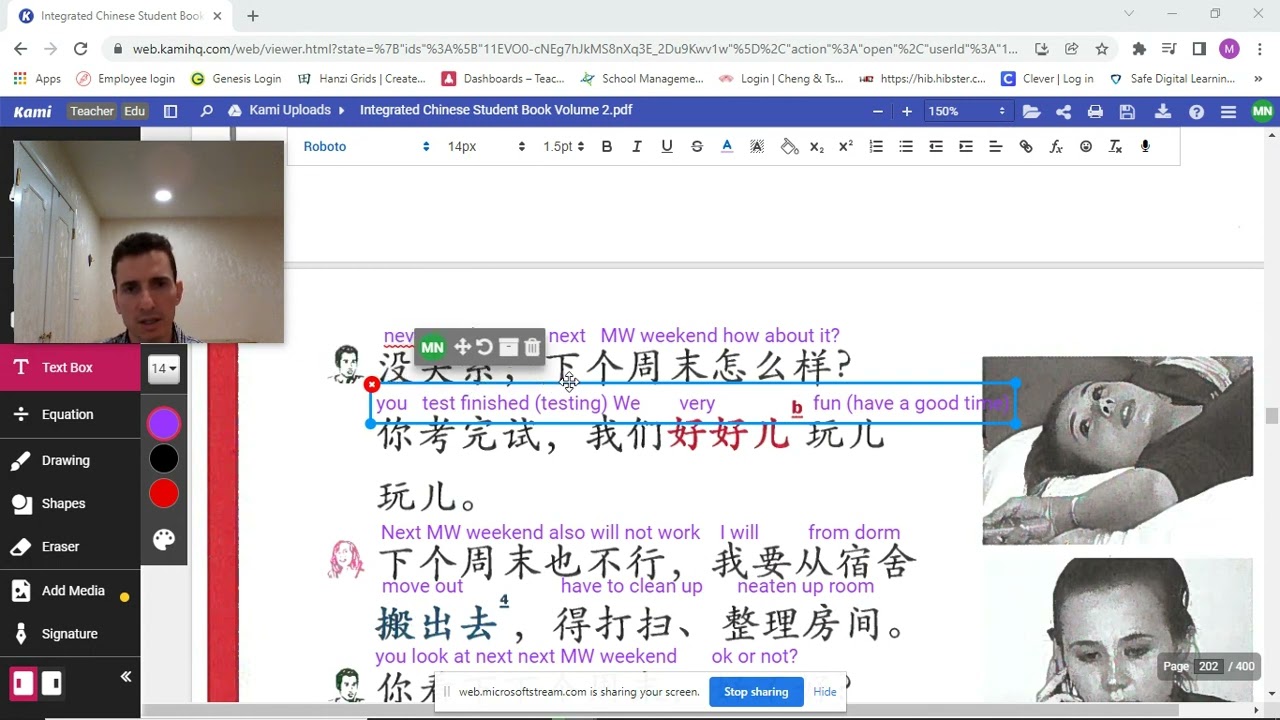
Task: Open the MN account avatar
Action: tap(1262, 111)
